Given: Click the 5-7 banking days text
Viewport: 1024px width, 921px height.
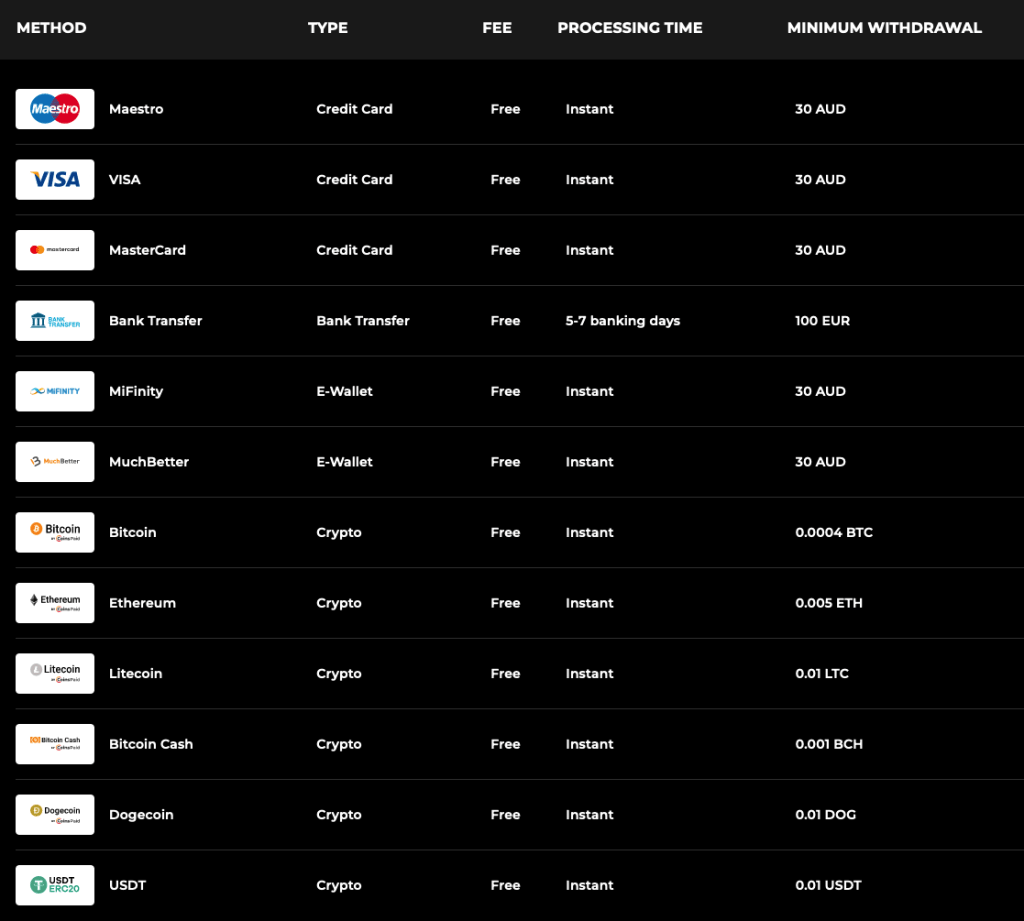Looking at the screenshot, I should point(622,321).
